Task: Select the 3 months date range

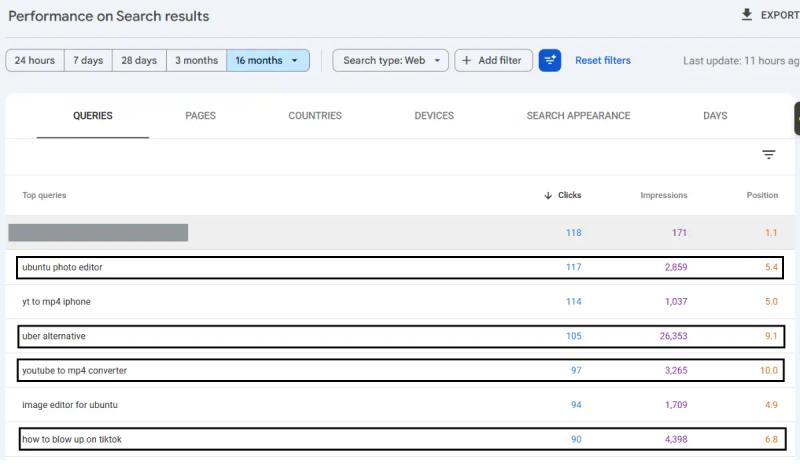Action: pos(196,60)
